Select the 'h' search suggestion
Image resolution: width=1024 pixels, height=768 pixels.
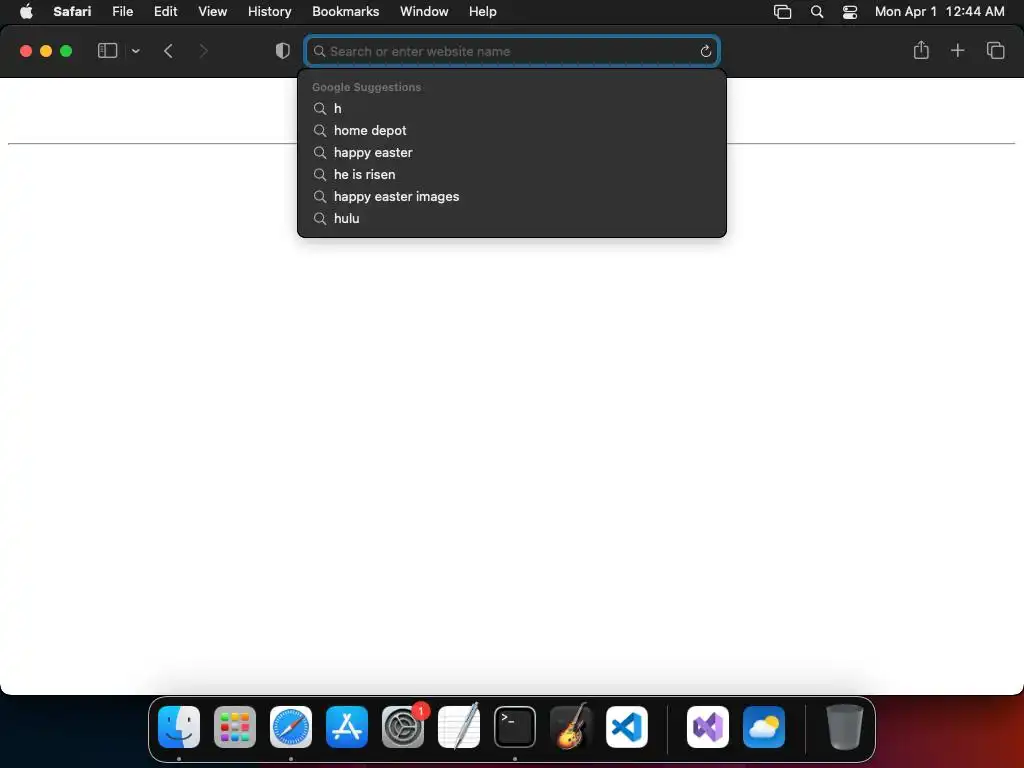[x=512, y=108]
